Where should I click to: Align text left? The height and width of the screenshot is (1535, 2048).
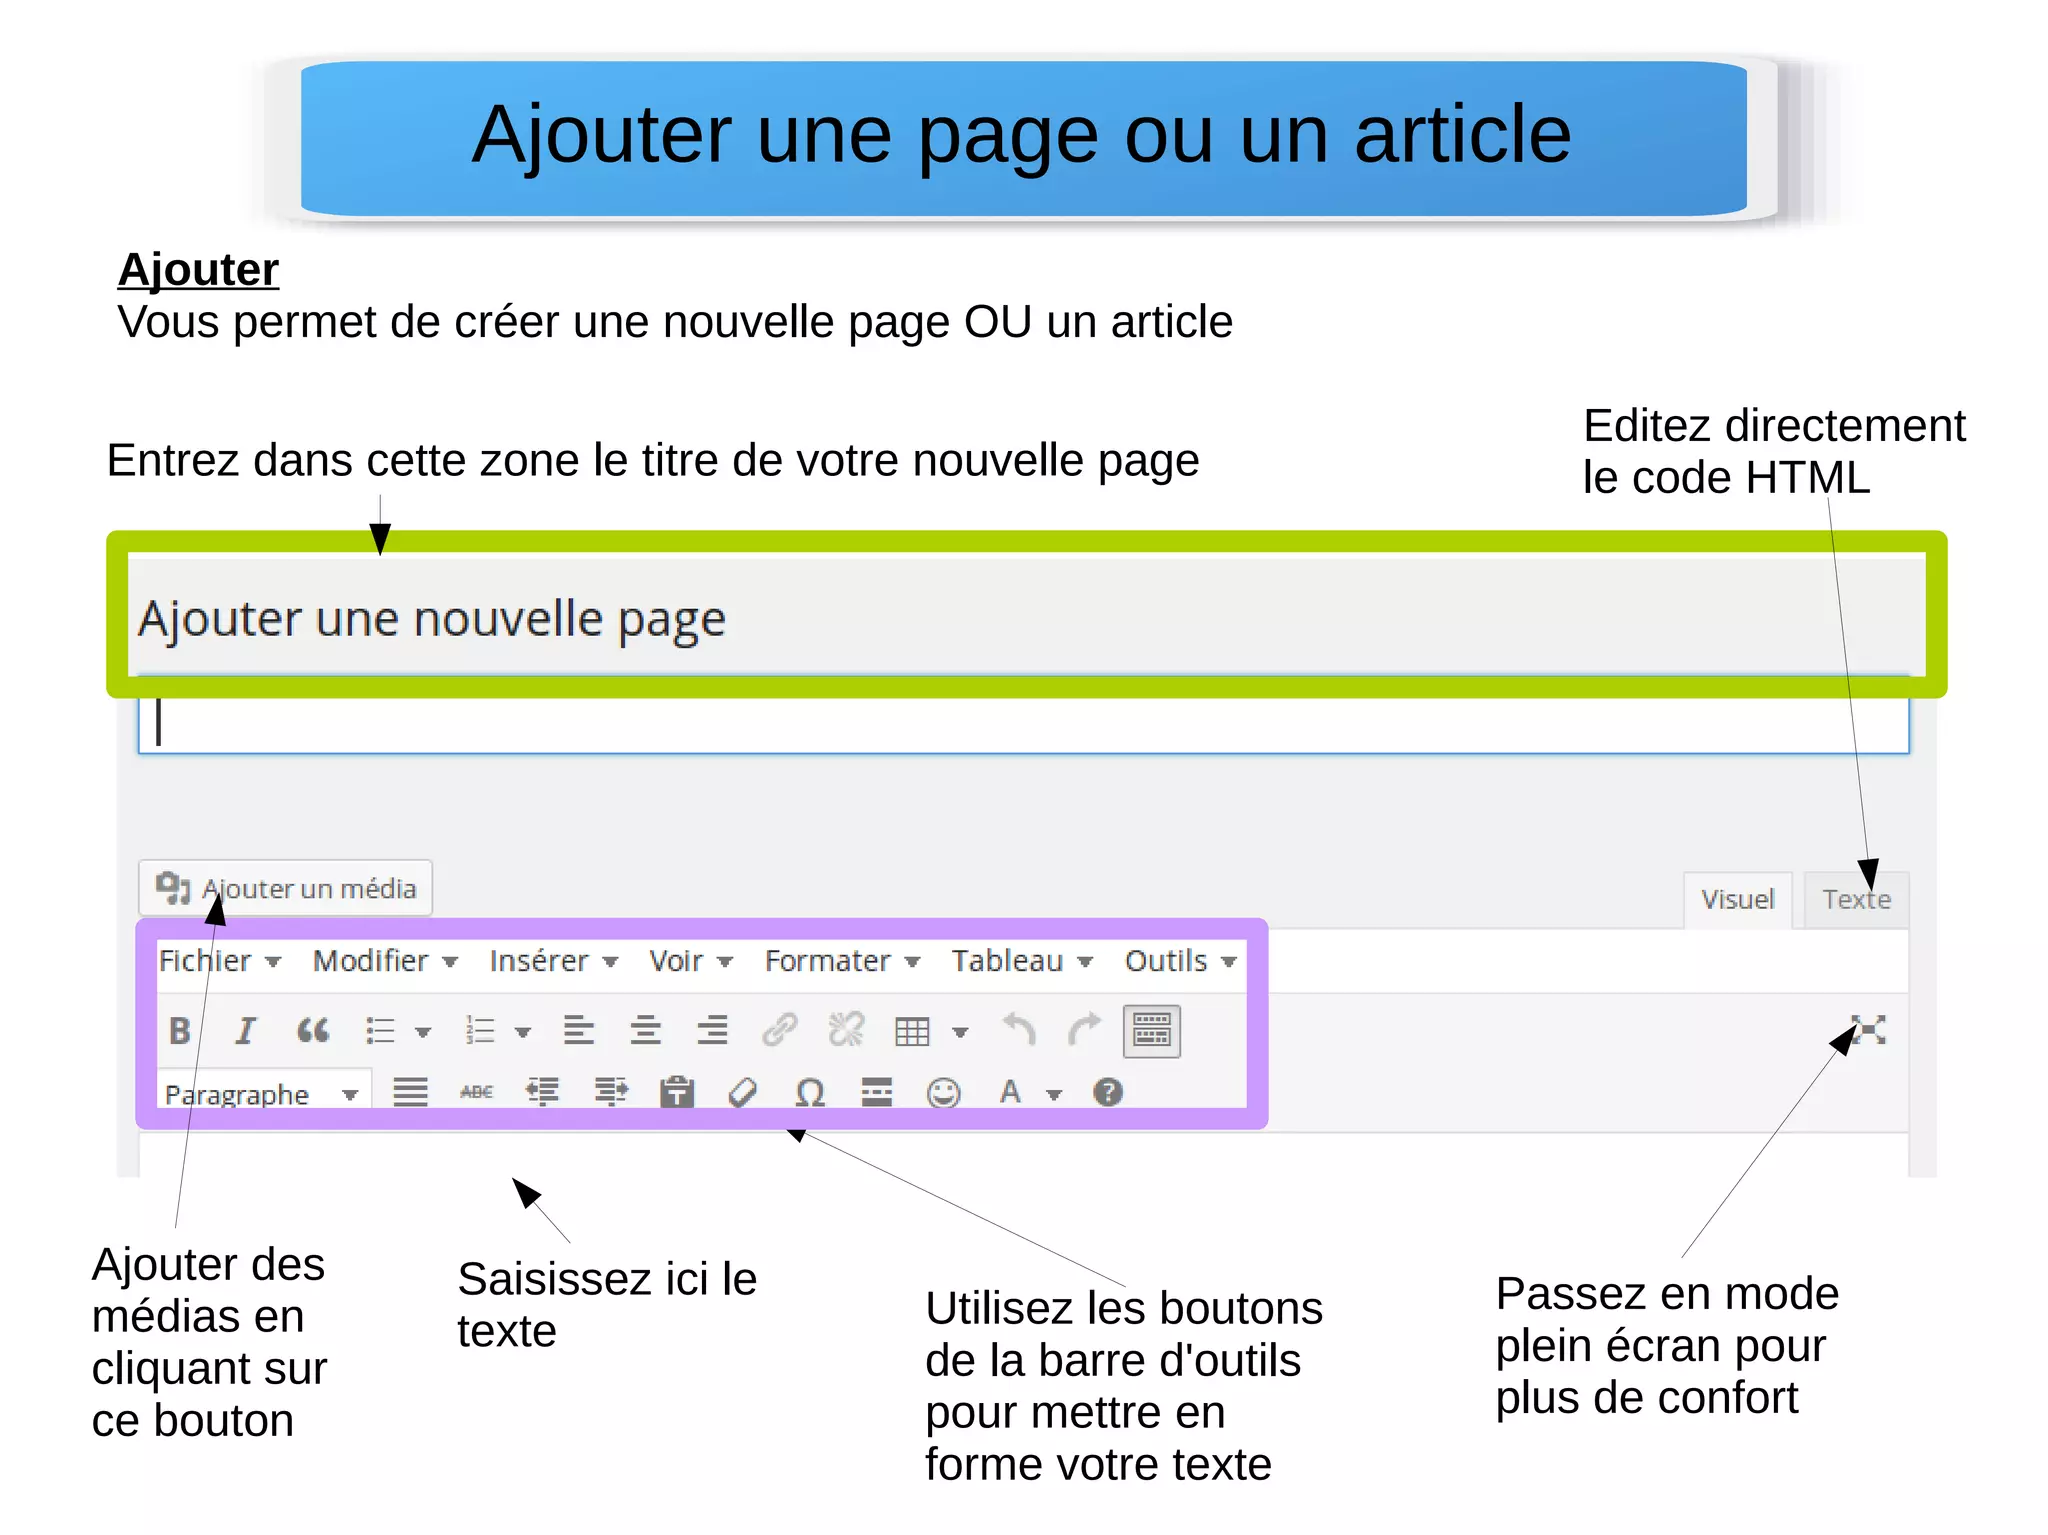[579, 1030]
